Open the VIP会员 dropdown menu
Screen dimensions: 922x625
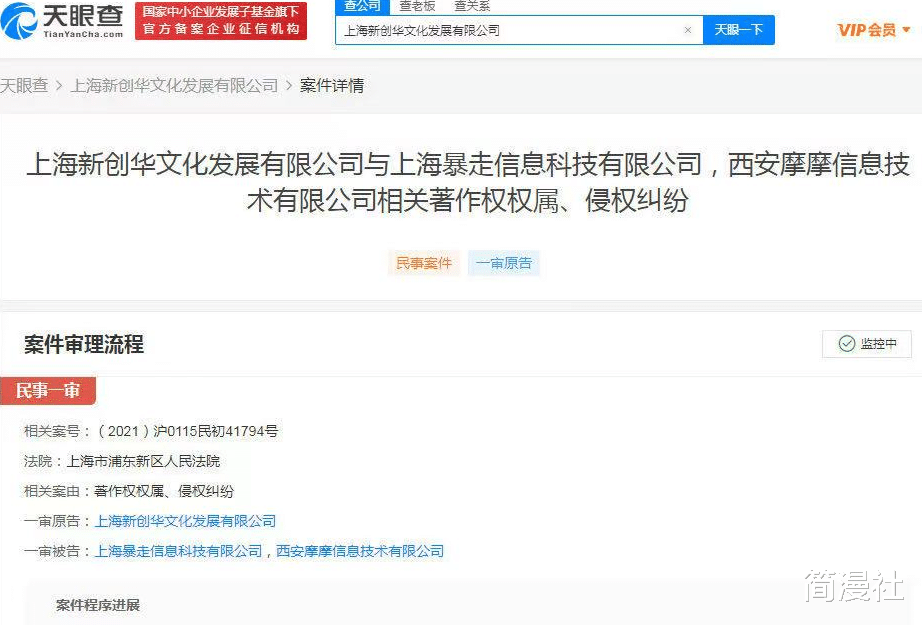coord(873,29)
